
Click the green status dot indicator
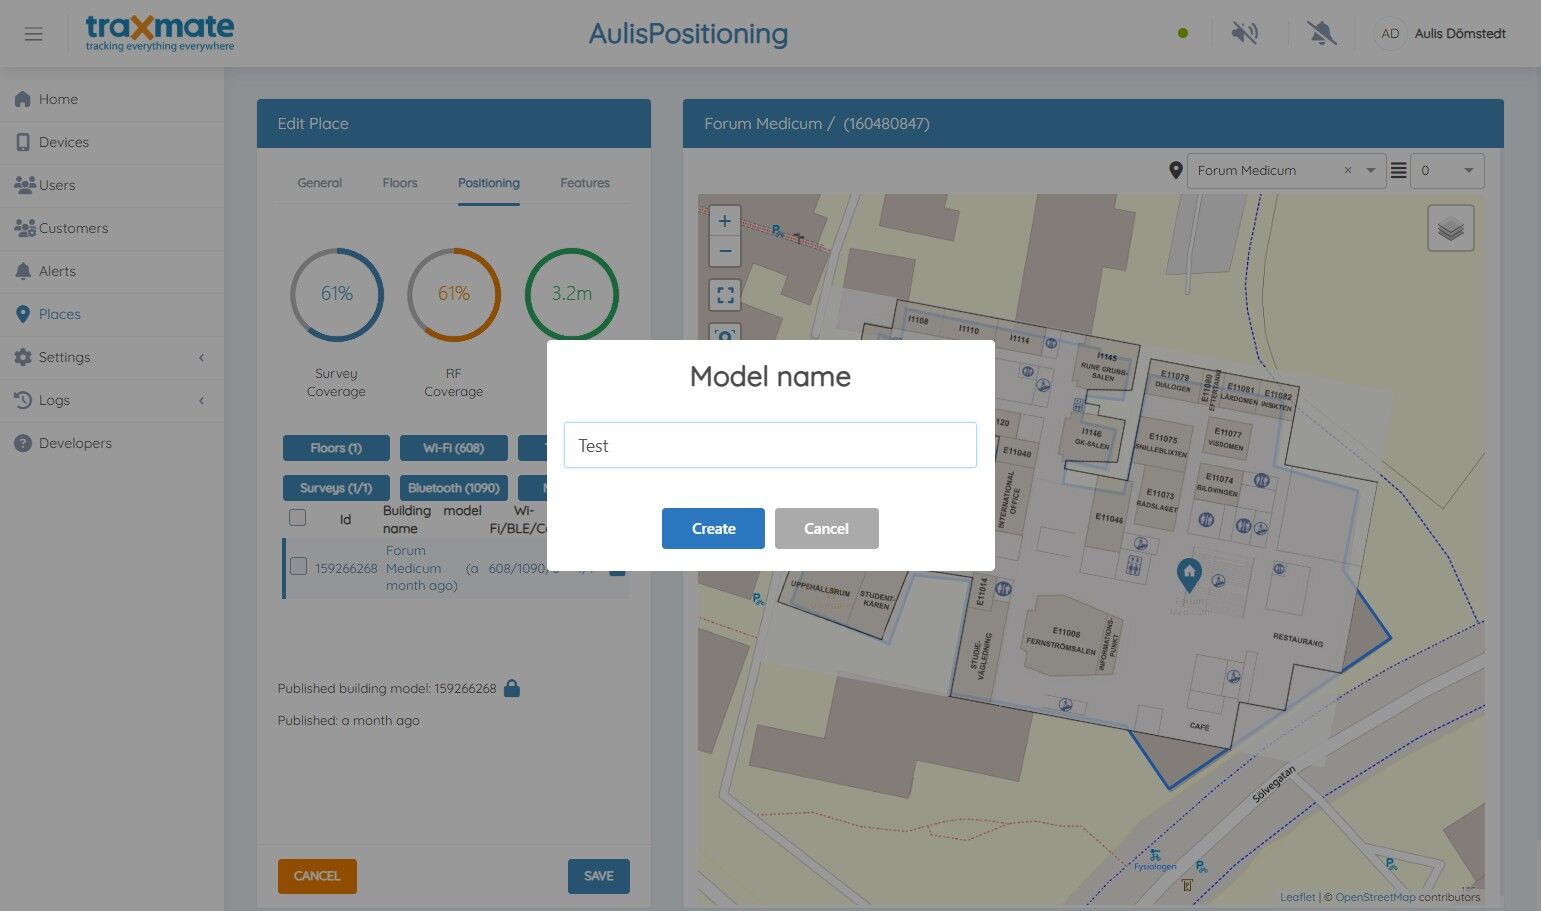coord(1183,33)
